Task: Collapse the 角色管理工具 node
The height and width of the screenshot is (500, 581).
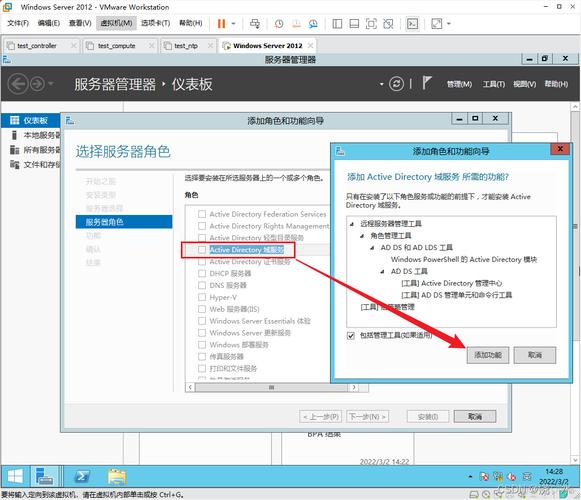Action: [x=362, y=236]
